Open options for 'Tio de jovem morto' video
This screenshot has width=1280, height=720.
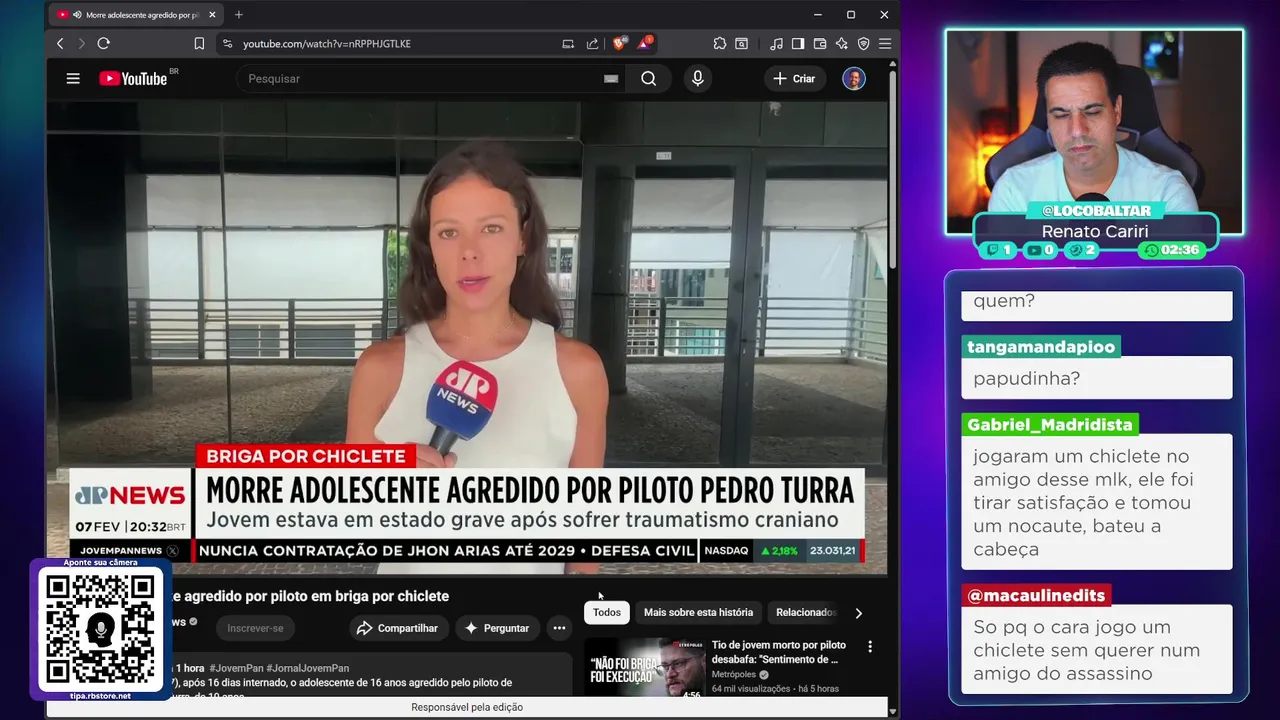pyautogui.click(x=870, y=647)
